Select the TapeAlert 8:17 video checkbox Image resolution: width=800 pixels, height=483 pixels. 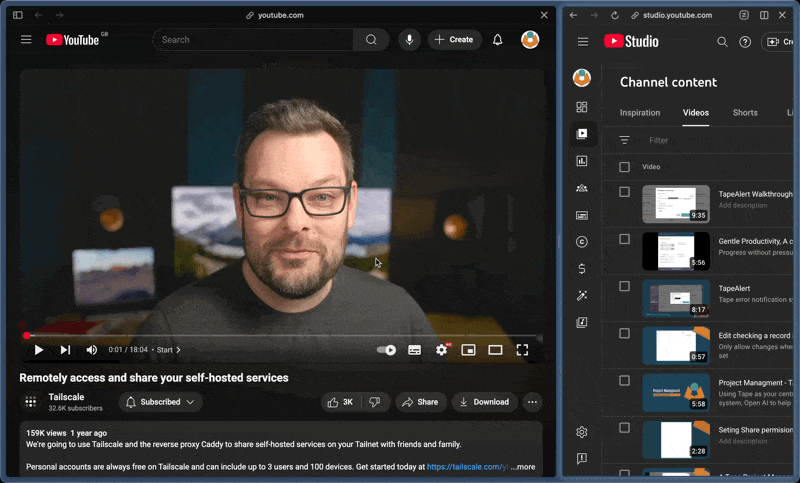[x=624, y=286]
